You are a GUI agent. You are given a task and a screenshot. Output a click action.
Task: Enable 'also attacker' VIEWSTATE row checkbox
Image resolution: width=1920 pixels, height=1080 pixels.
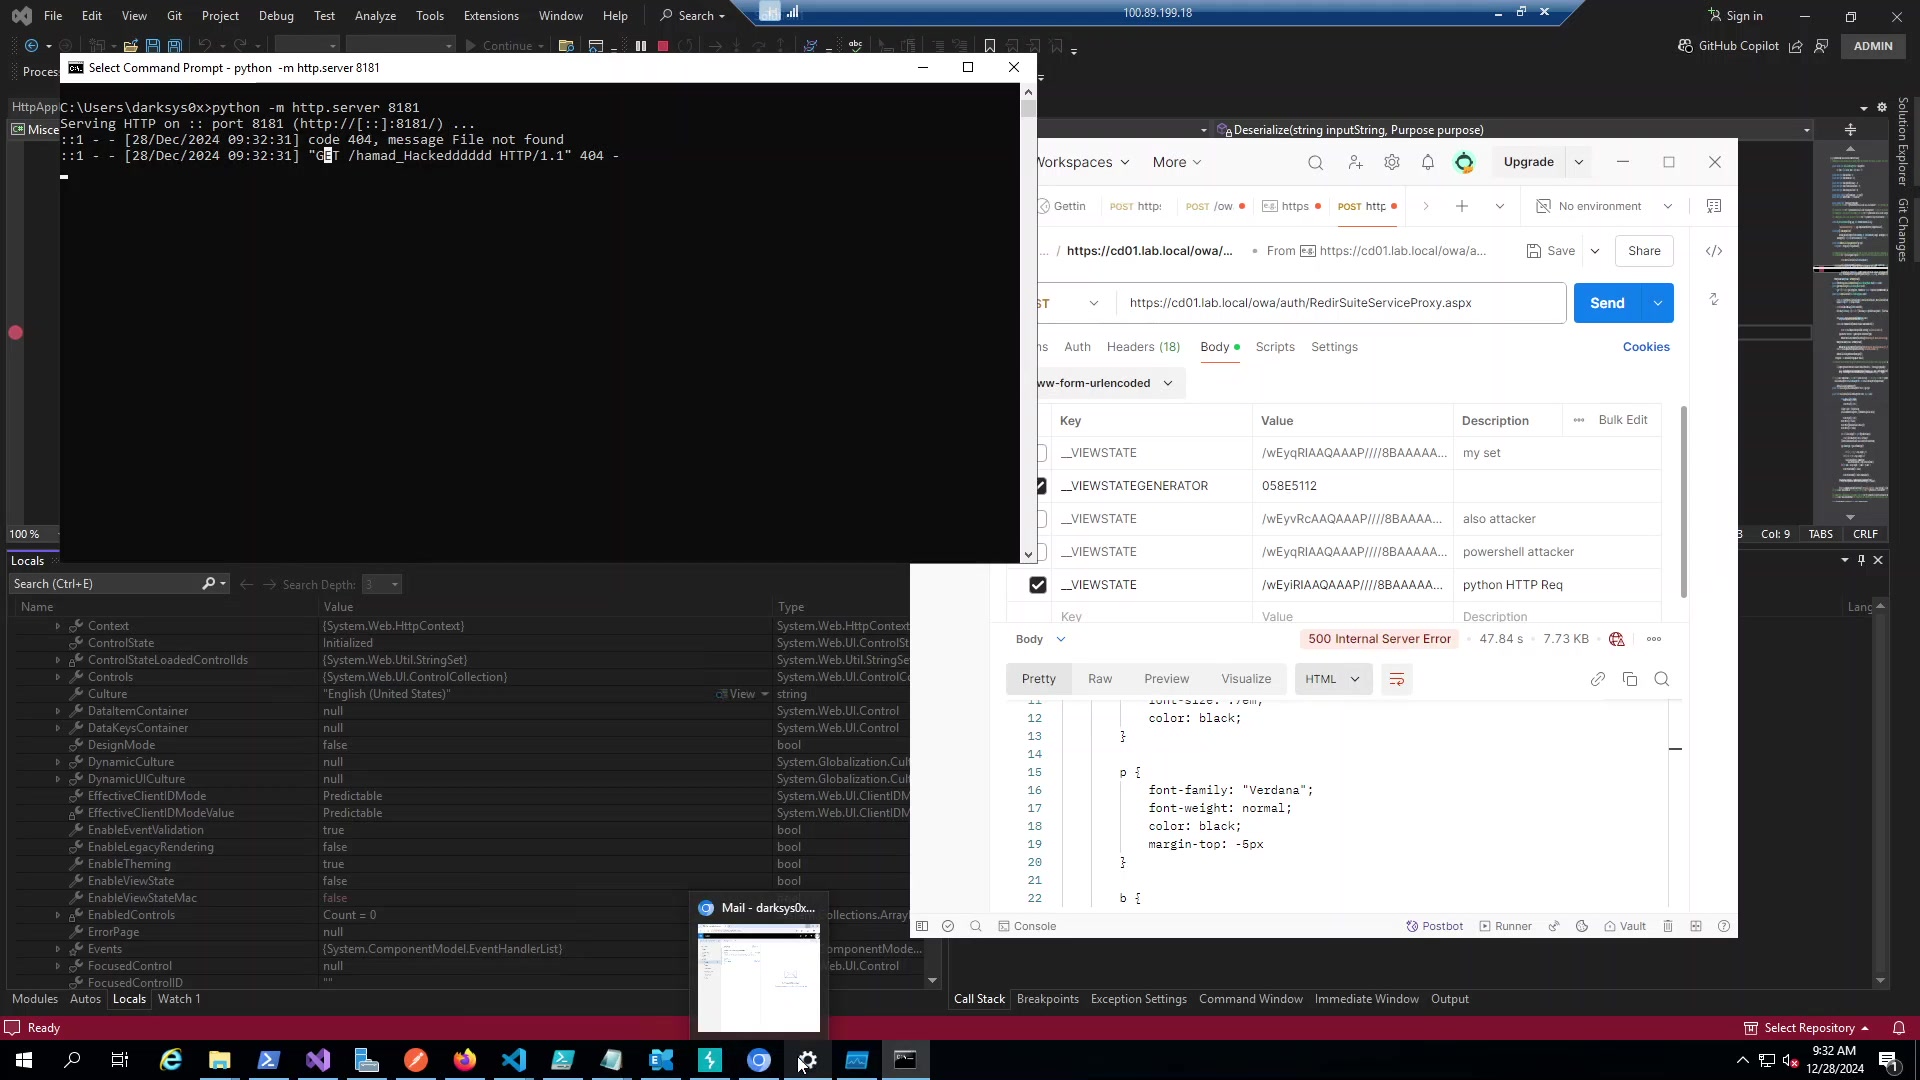pos(1040,519)
